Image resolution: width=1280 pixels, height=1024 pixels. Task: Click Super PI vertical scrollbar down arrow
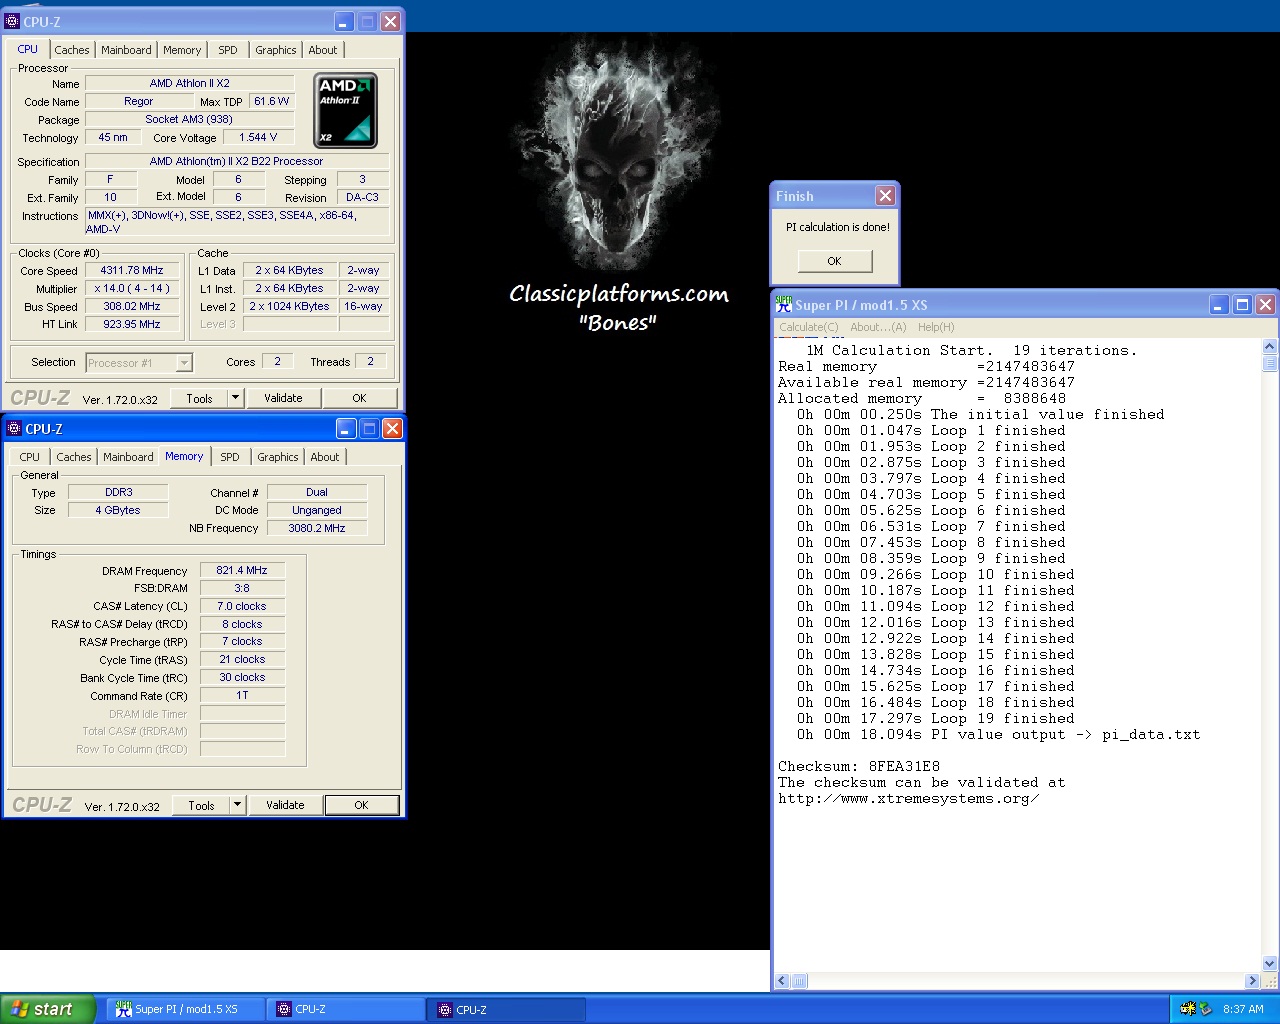click(x=1270, y=964)
